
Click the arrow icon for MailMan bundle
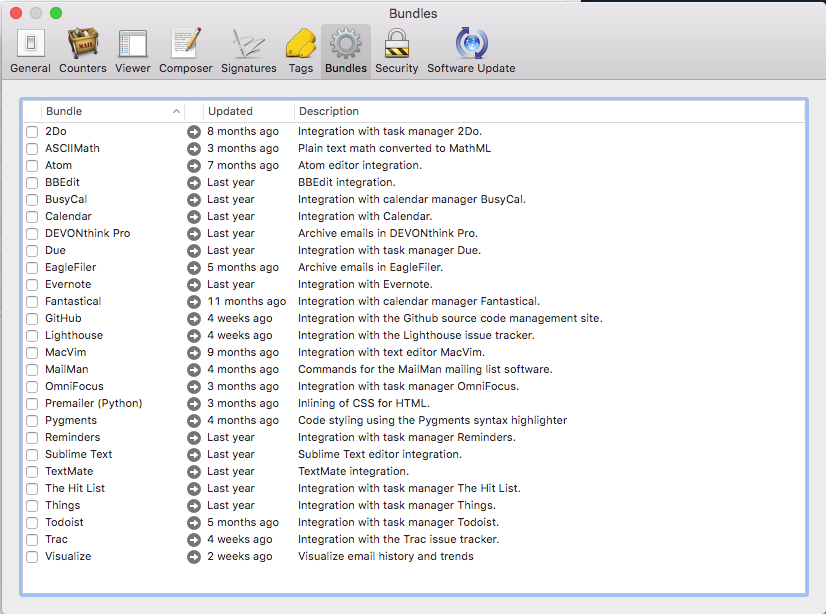coord(194,370)
